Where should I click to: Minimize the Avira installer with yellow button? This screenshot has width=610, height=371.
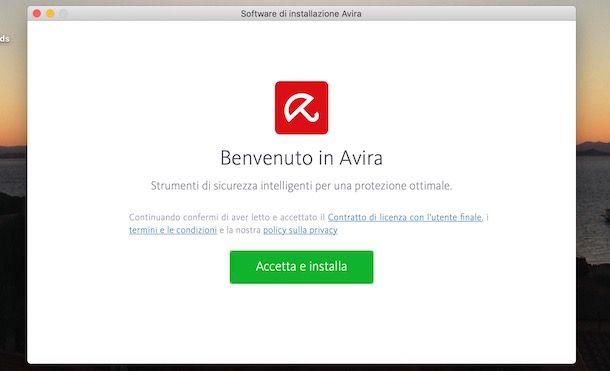click(50, 14)
